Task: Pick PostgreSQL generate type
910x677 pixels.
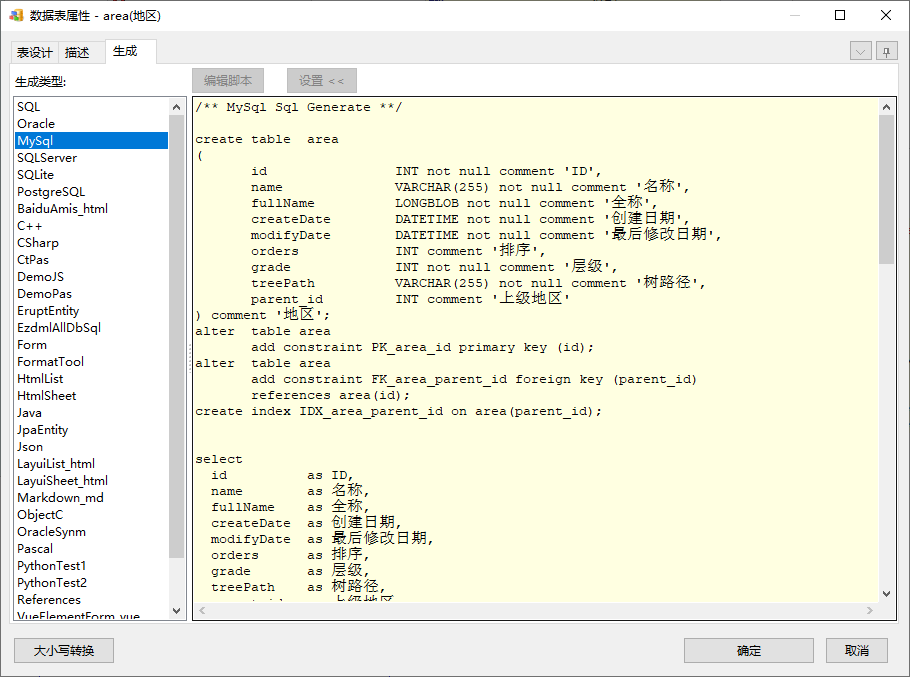Action: point(91,191)
